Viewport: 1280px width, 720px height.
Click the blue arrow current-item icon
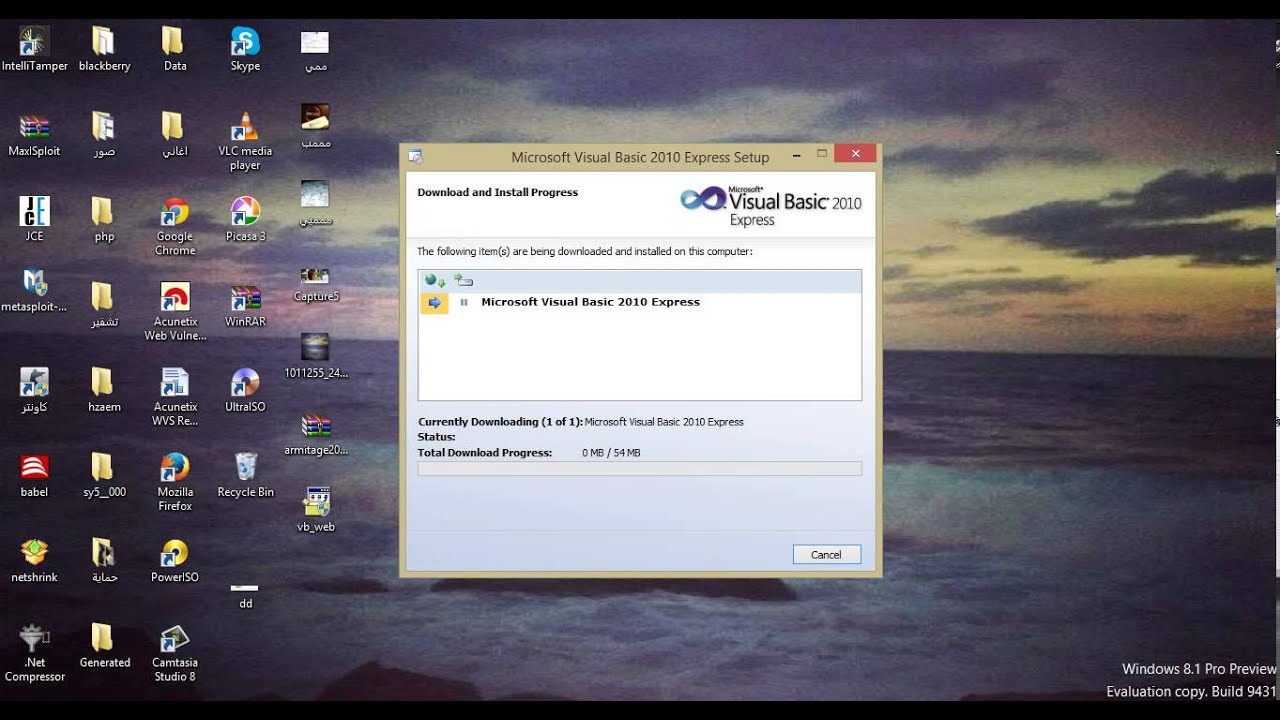(434, 302)
